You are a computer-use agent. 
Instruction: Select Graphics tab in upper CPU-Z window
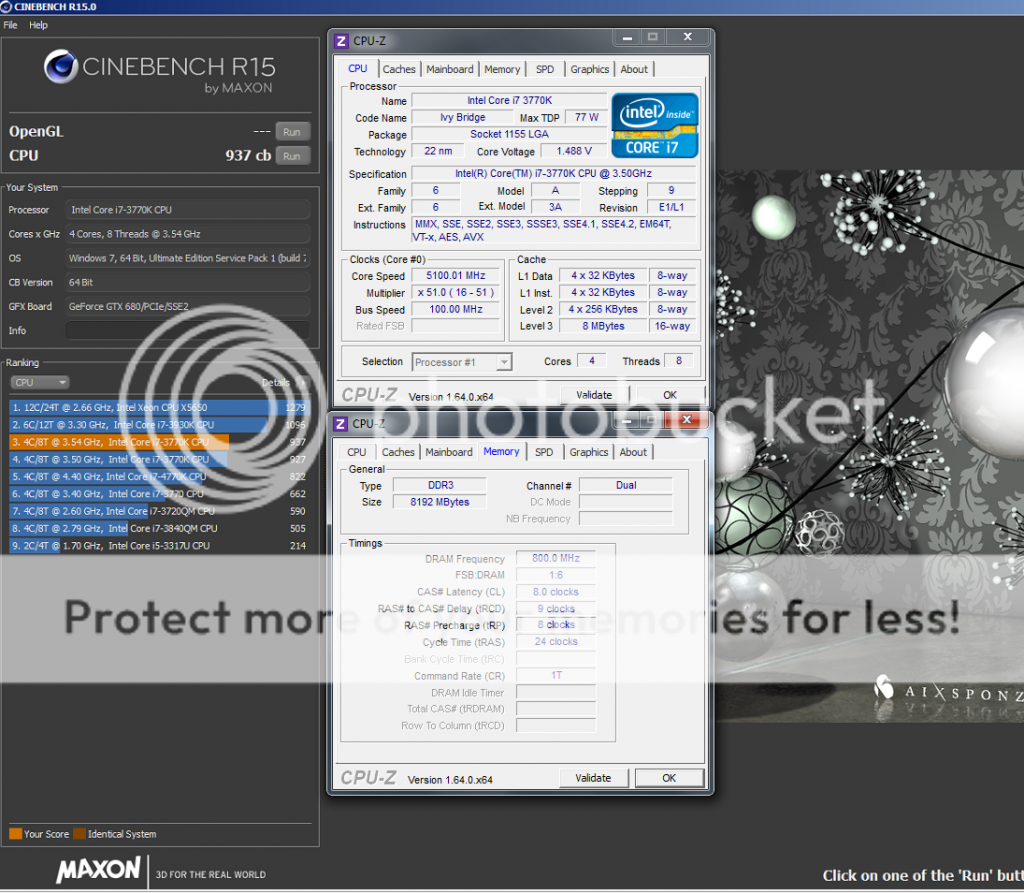pyautogui.click(x=589, y=69)
